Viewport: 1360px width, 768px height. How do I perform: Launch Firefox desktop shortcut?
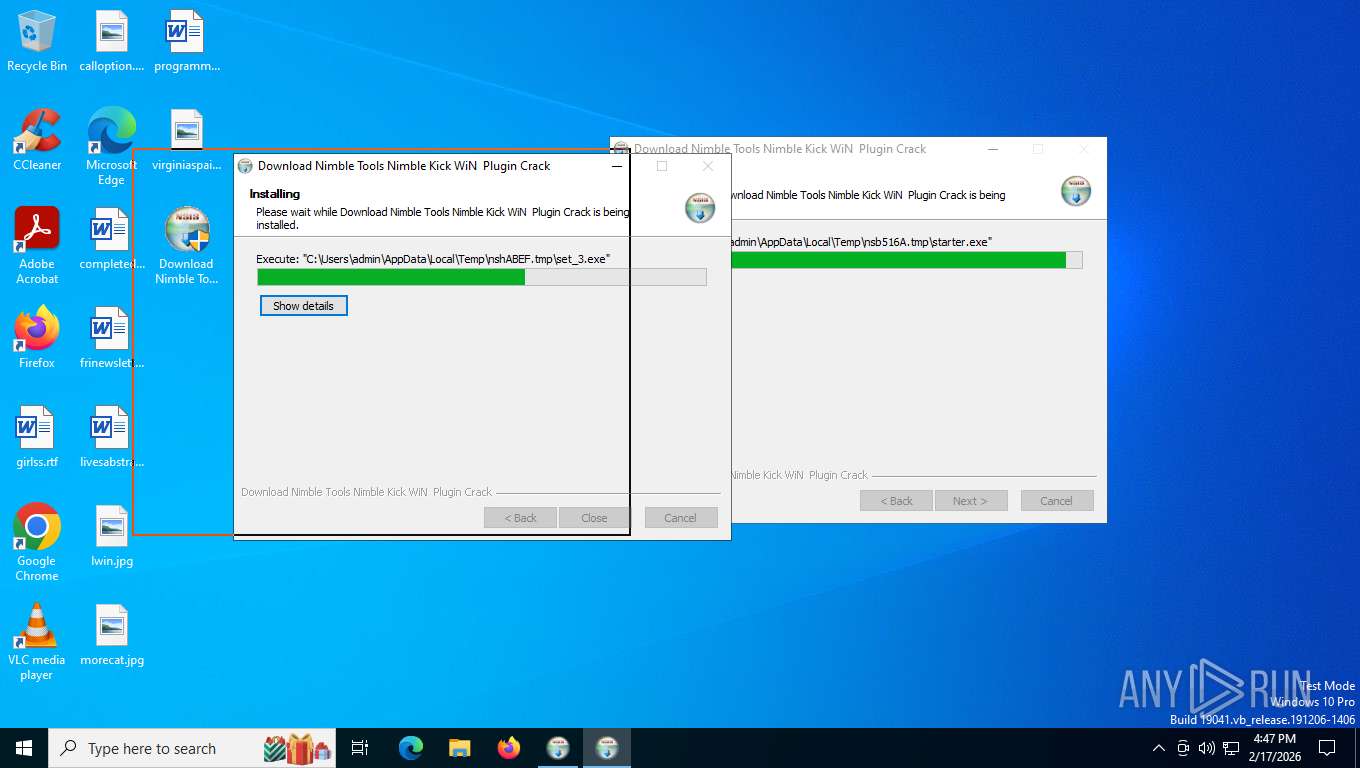[37, 338]
